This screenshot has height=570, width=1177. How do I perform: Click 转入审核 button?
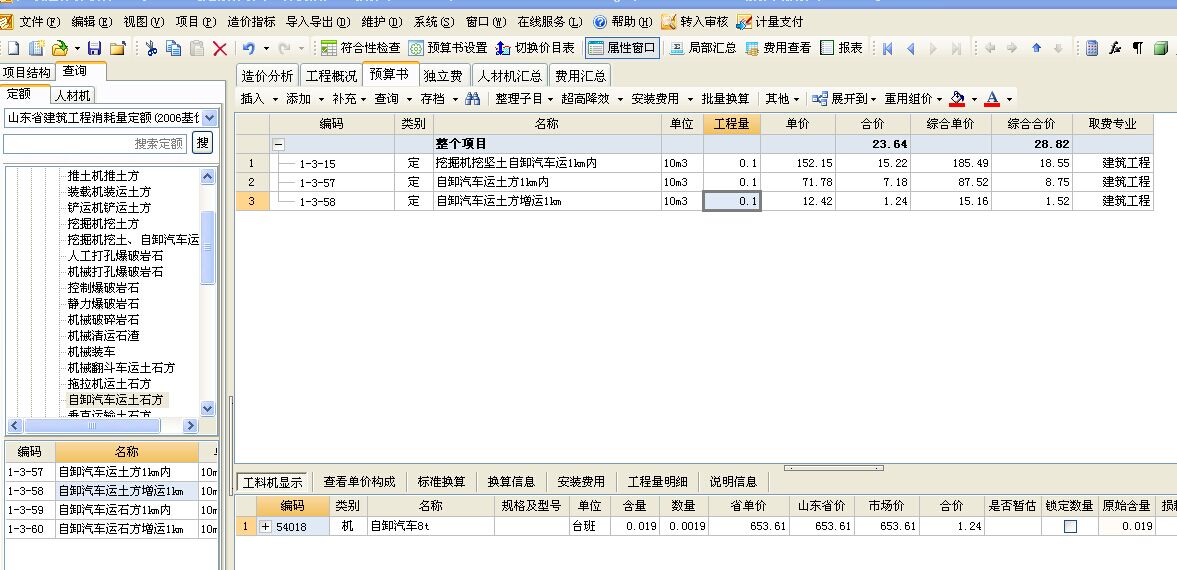pos(695,22)
